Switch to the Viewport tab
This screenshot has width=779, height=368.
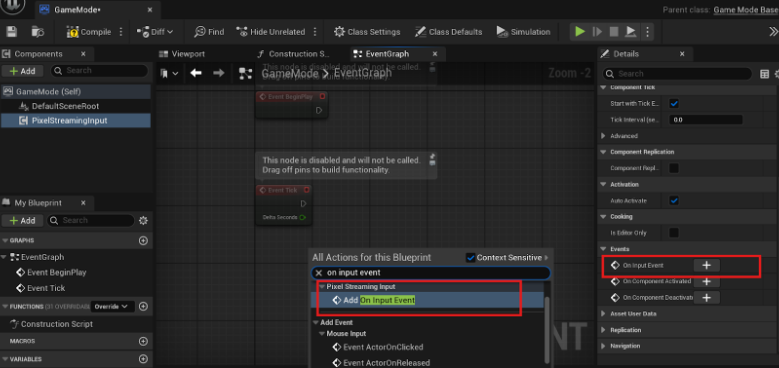tap(182, 54)
